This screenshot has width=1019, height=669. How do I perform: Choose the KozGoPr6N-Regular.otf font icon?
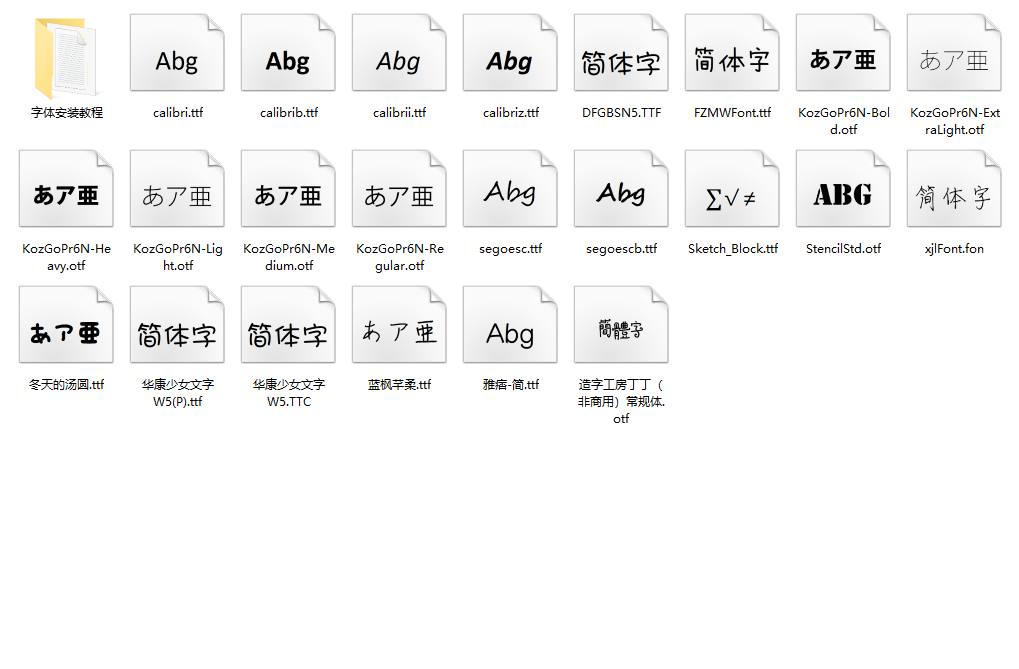400,189
